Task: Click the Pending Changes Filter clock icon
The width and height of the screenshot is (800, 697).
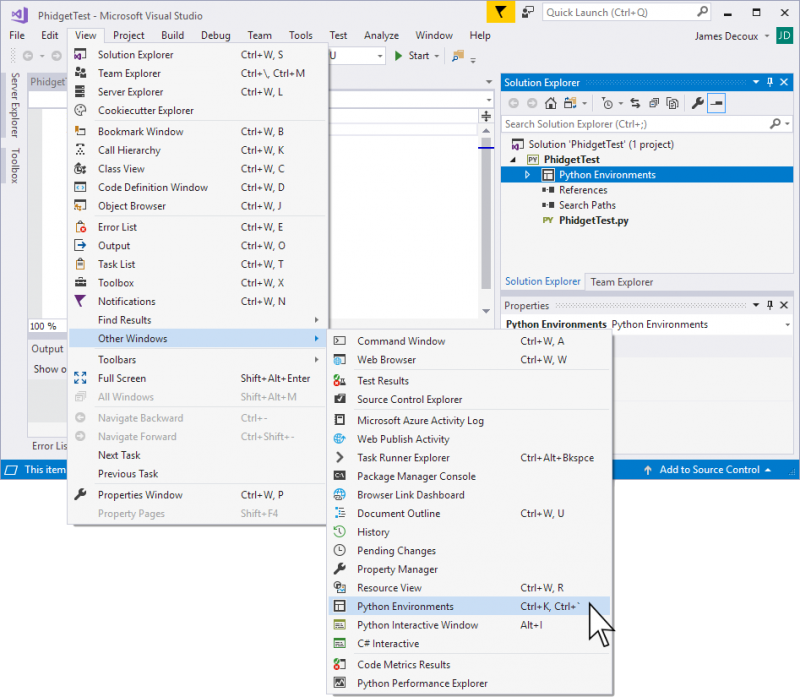Action: (607, 103)
